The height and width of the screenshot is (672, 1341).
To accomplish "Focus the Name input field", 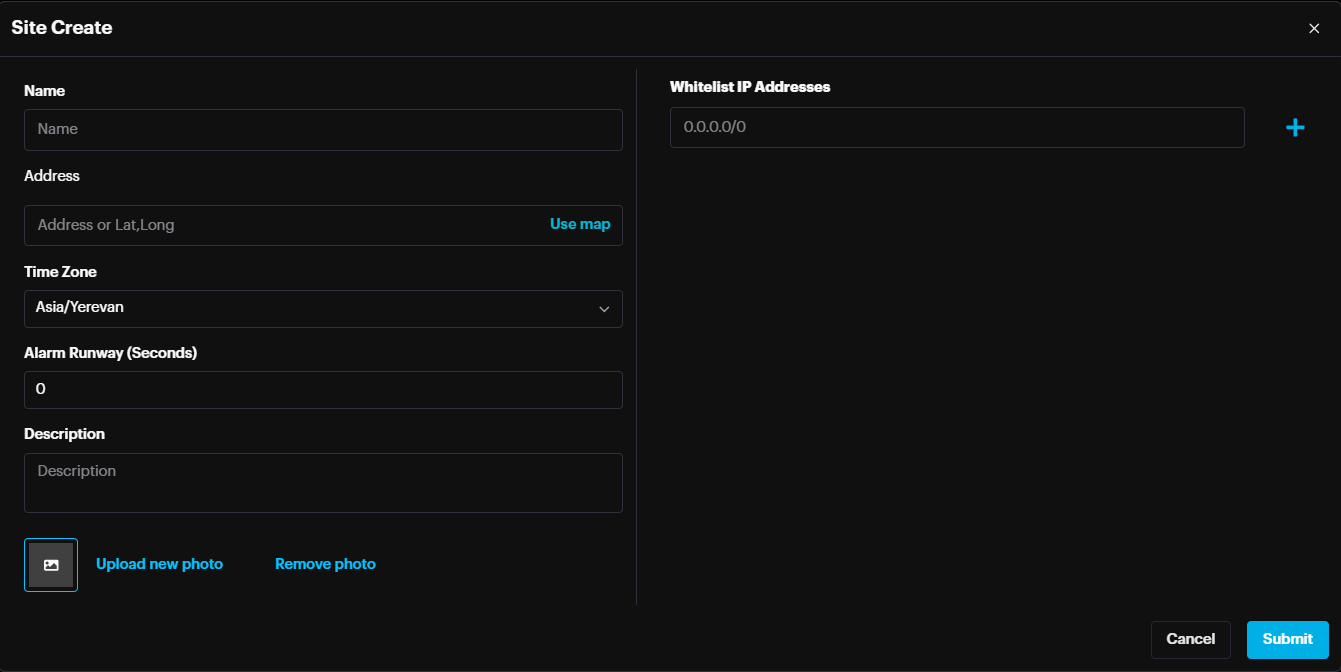I will tap(322, 130).
